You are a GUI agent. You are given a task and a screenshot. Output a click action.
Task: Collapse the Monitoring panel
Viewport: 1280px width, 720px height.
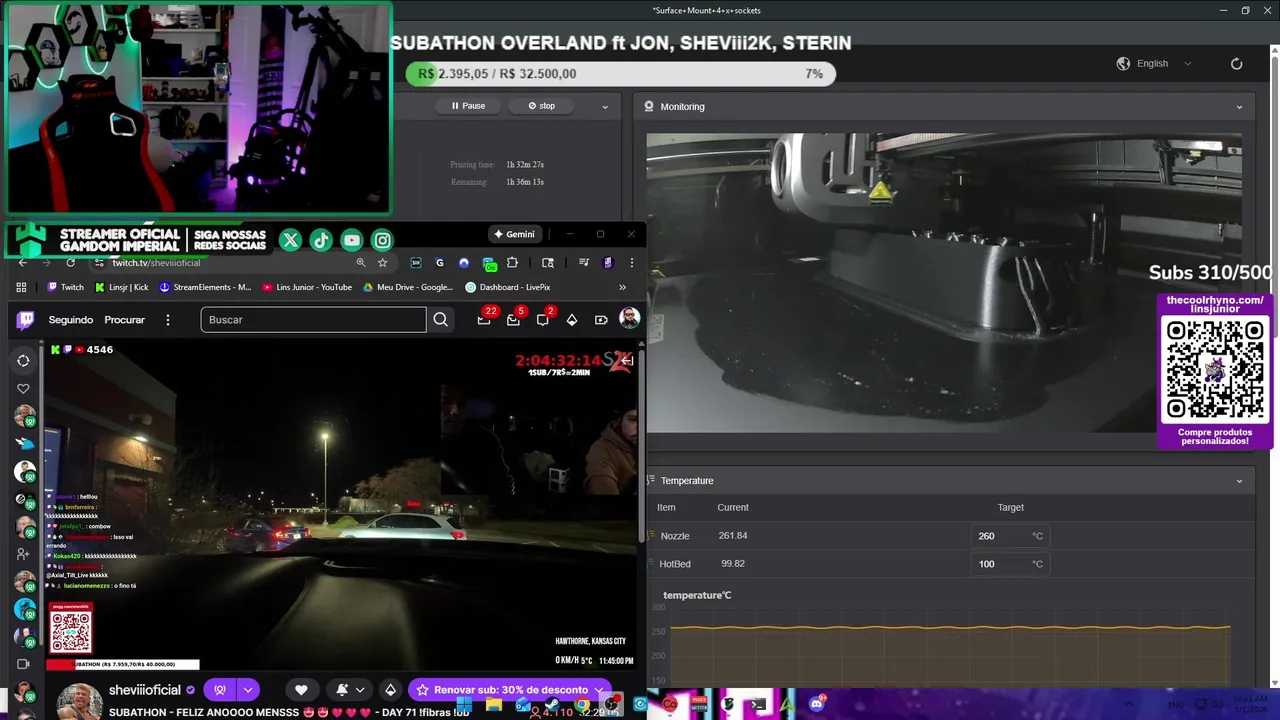(x=1239, y=107)
